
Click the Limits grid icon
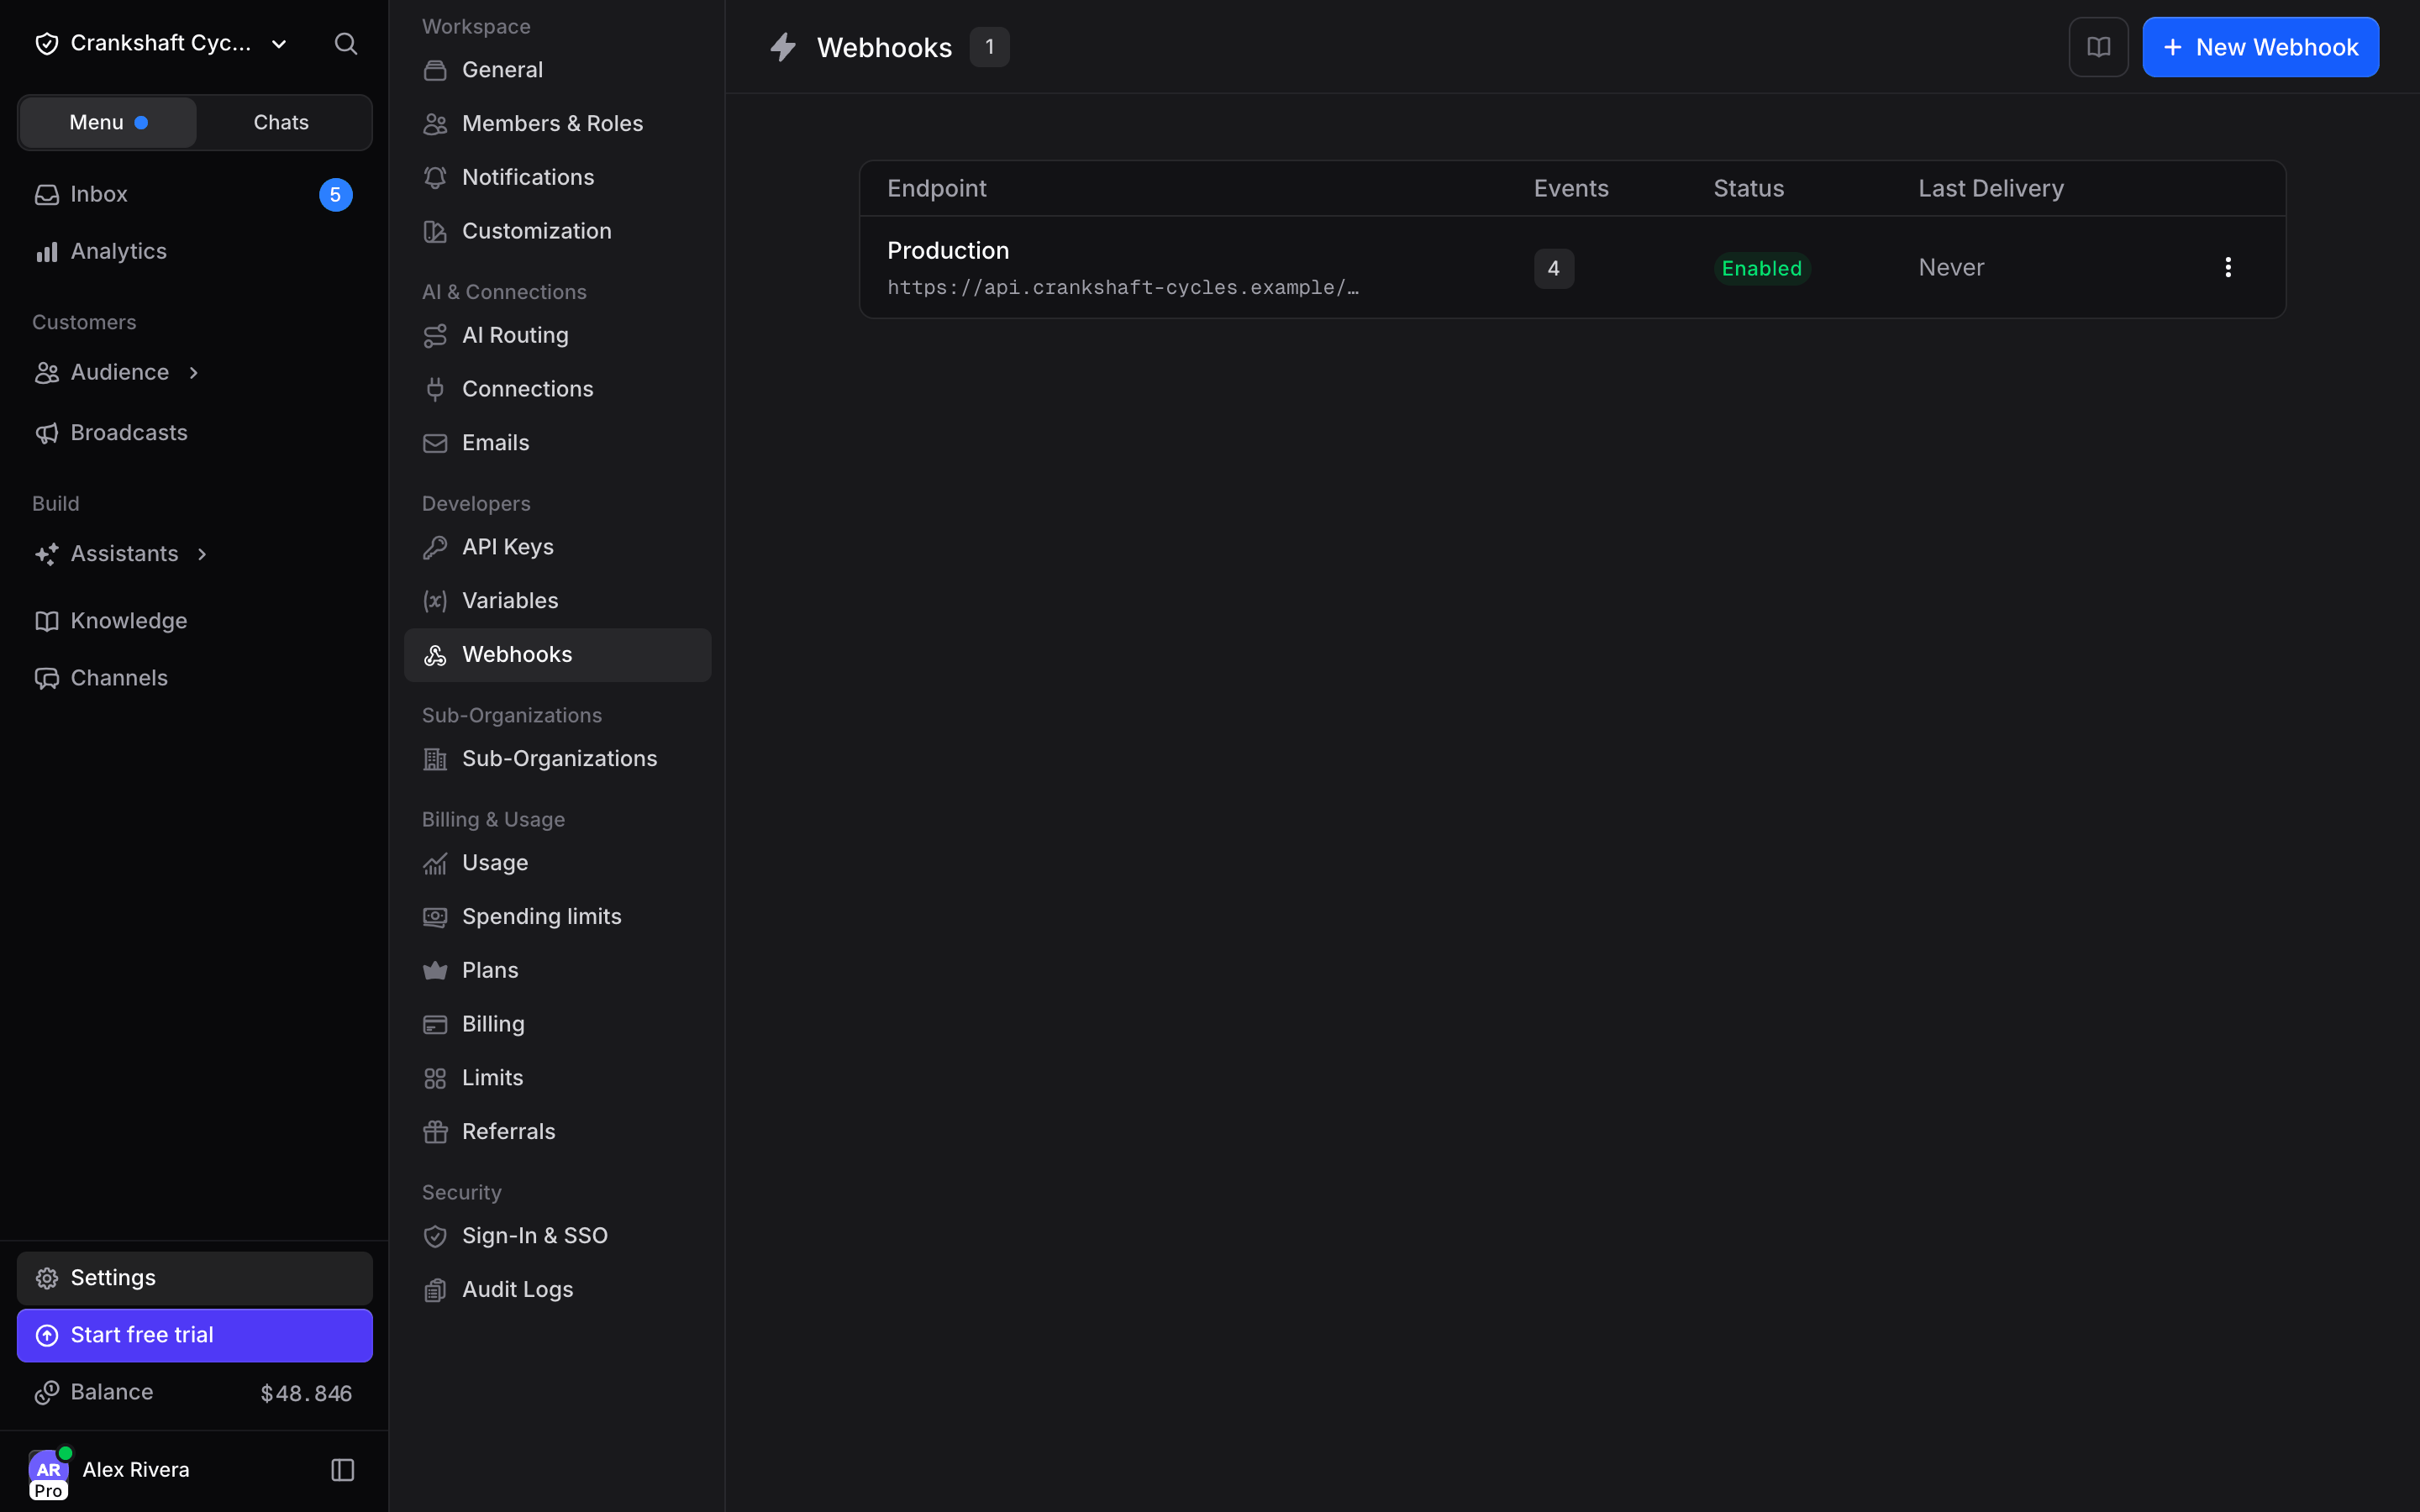pos(435,1078)
